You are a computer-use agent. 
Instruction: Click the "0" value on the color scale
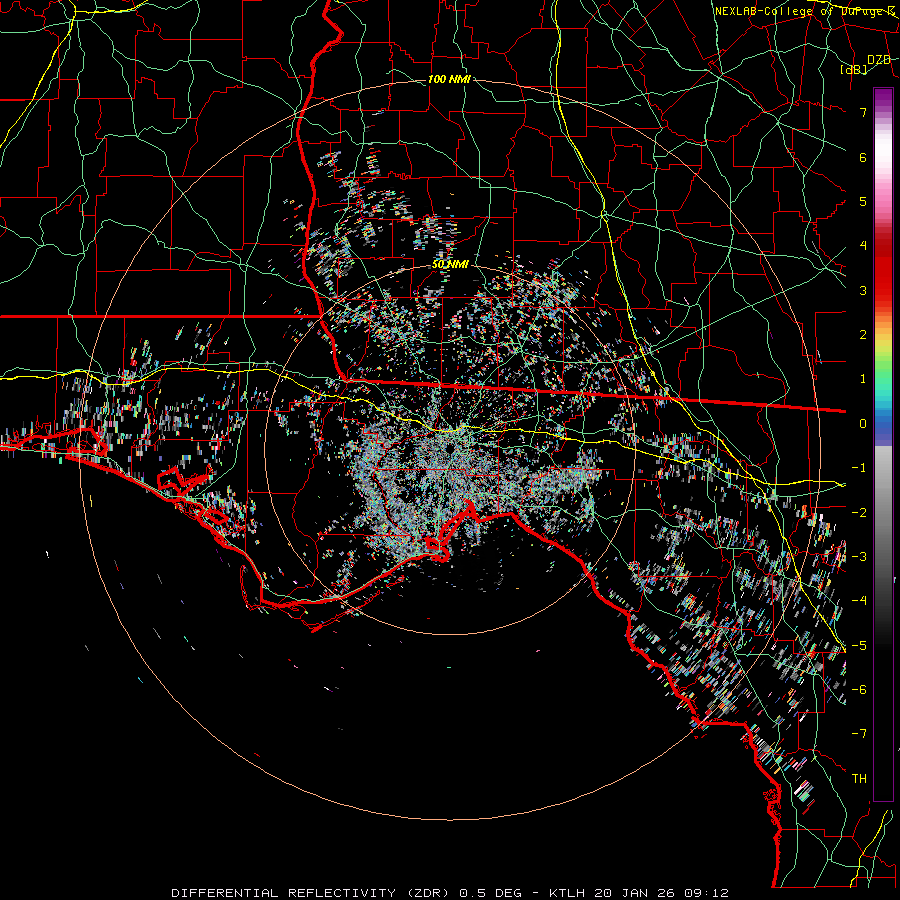[x=863, y=424]
